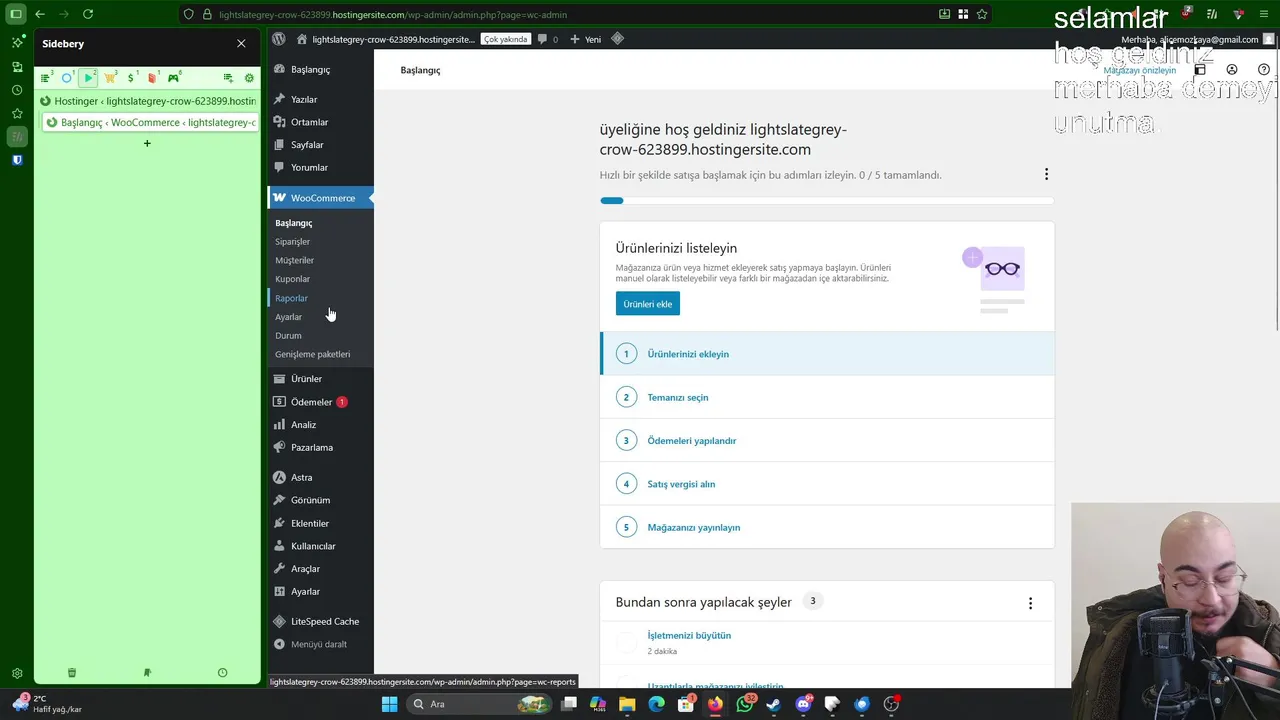
Task: Click Yeni in the admin bar
Action: 586,39
